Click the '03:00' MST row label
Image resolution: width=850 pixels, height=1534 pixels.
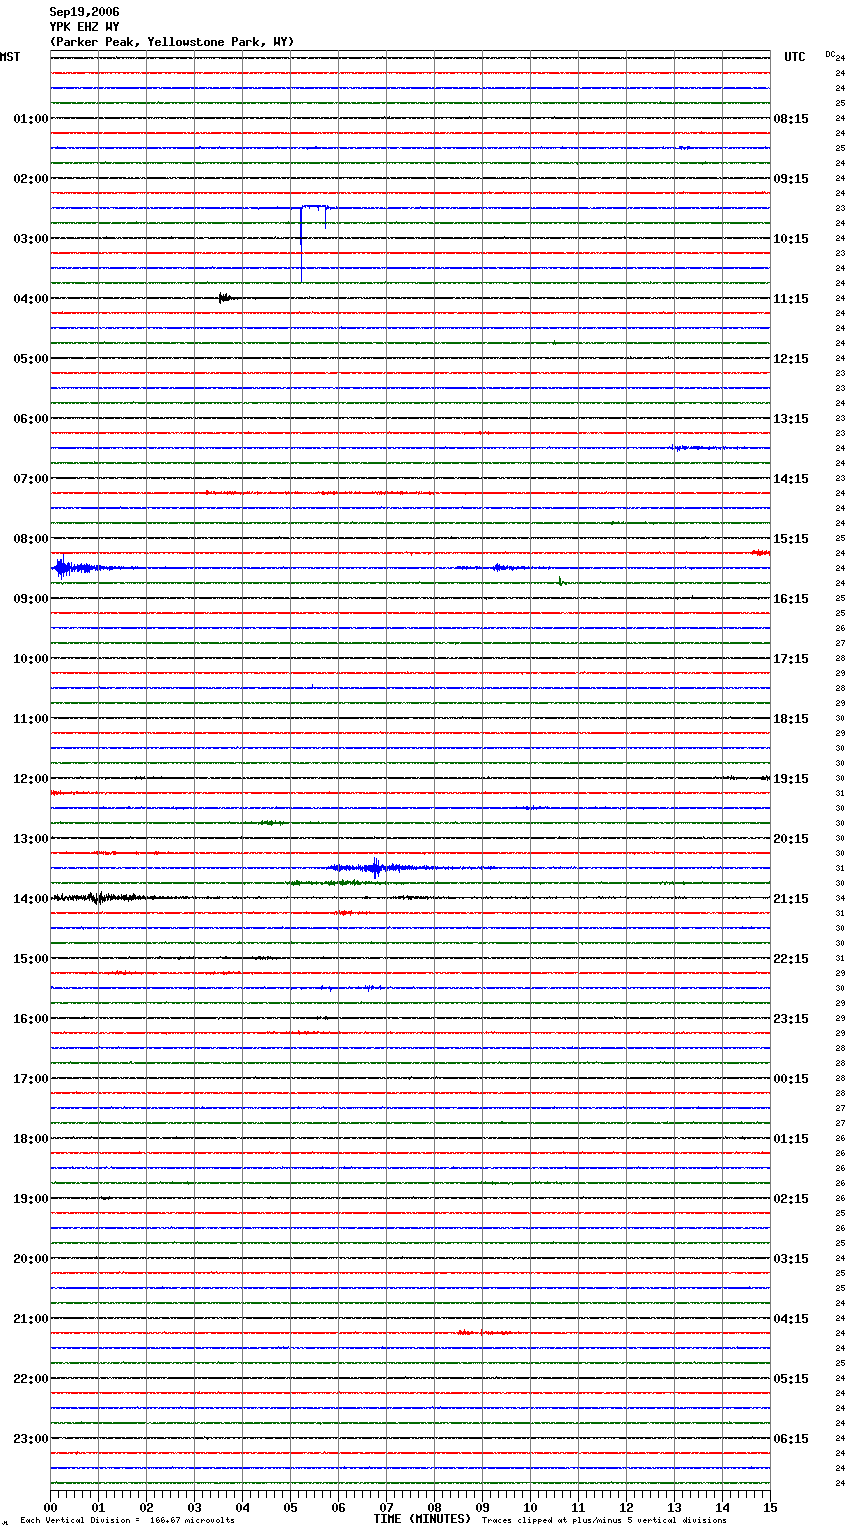click(x=31, y=239)
